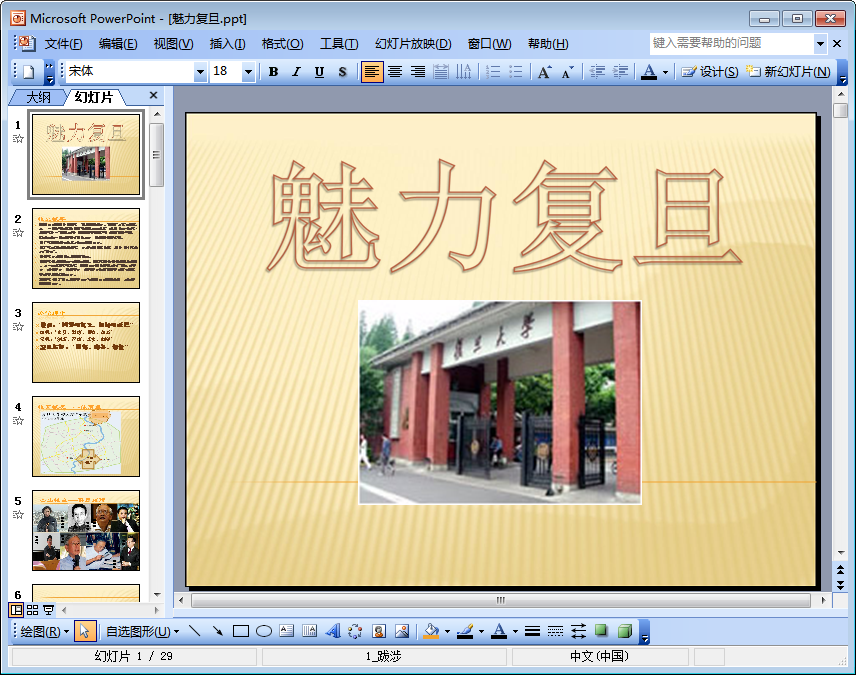This screenshot has width=856, height=675.
Task: Increase indent level
Action: [620, 72]
